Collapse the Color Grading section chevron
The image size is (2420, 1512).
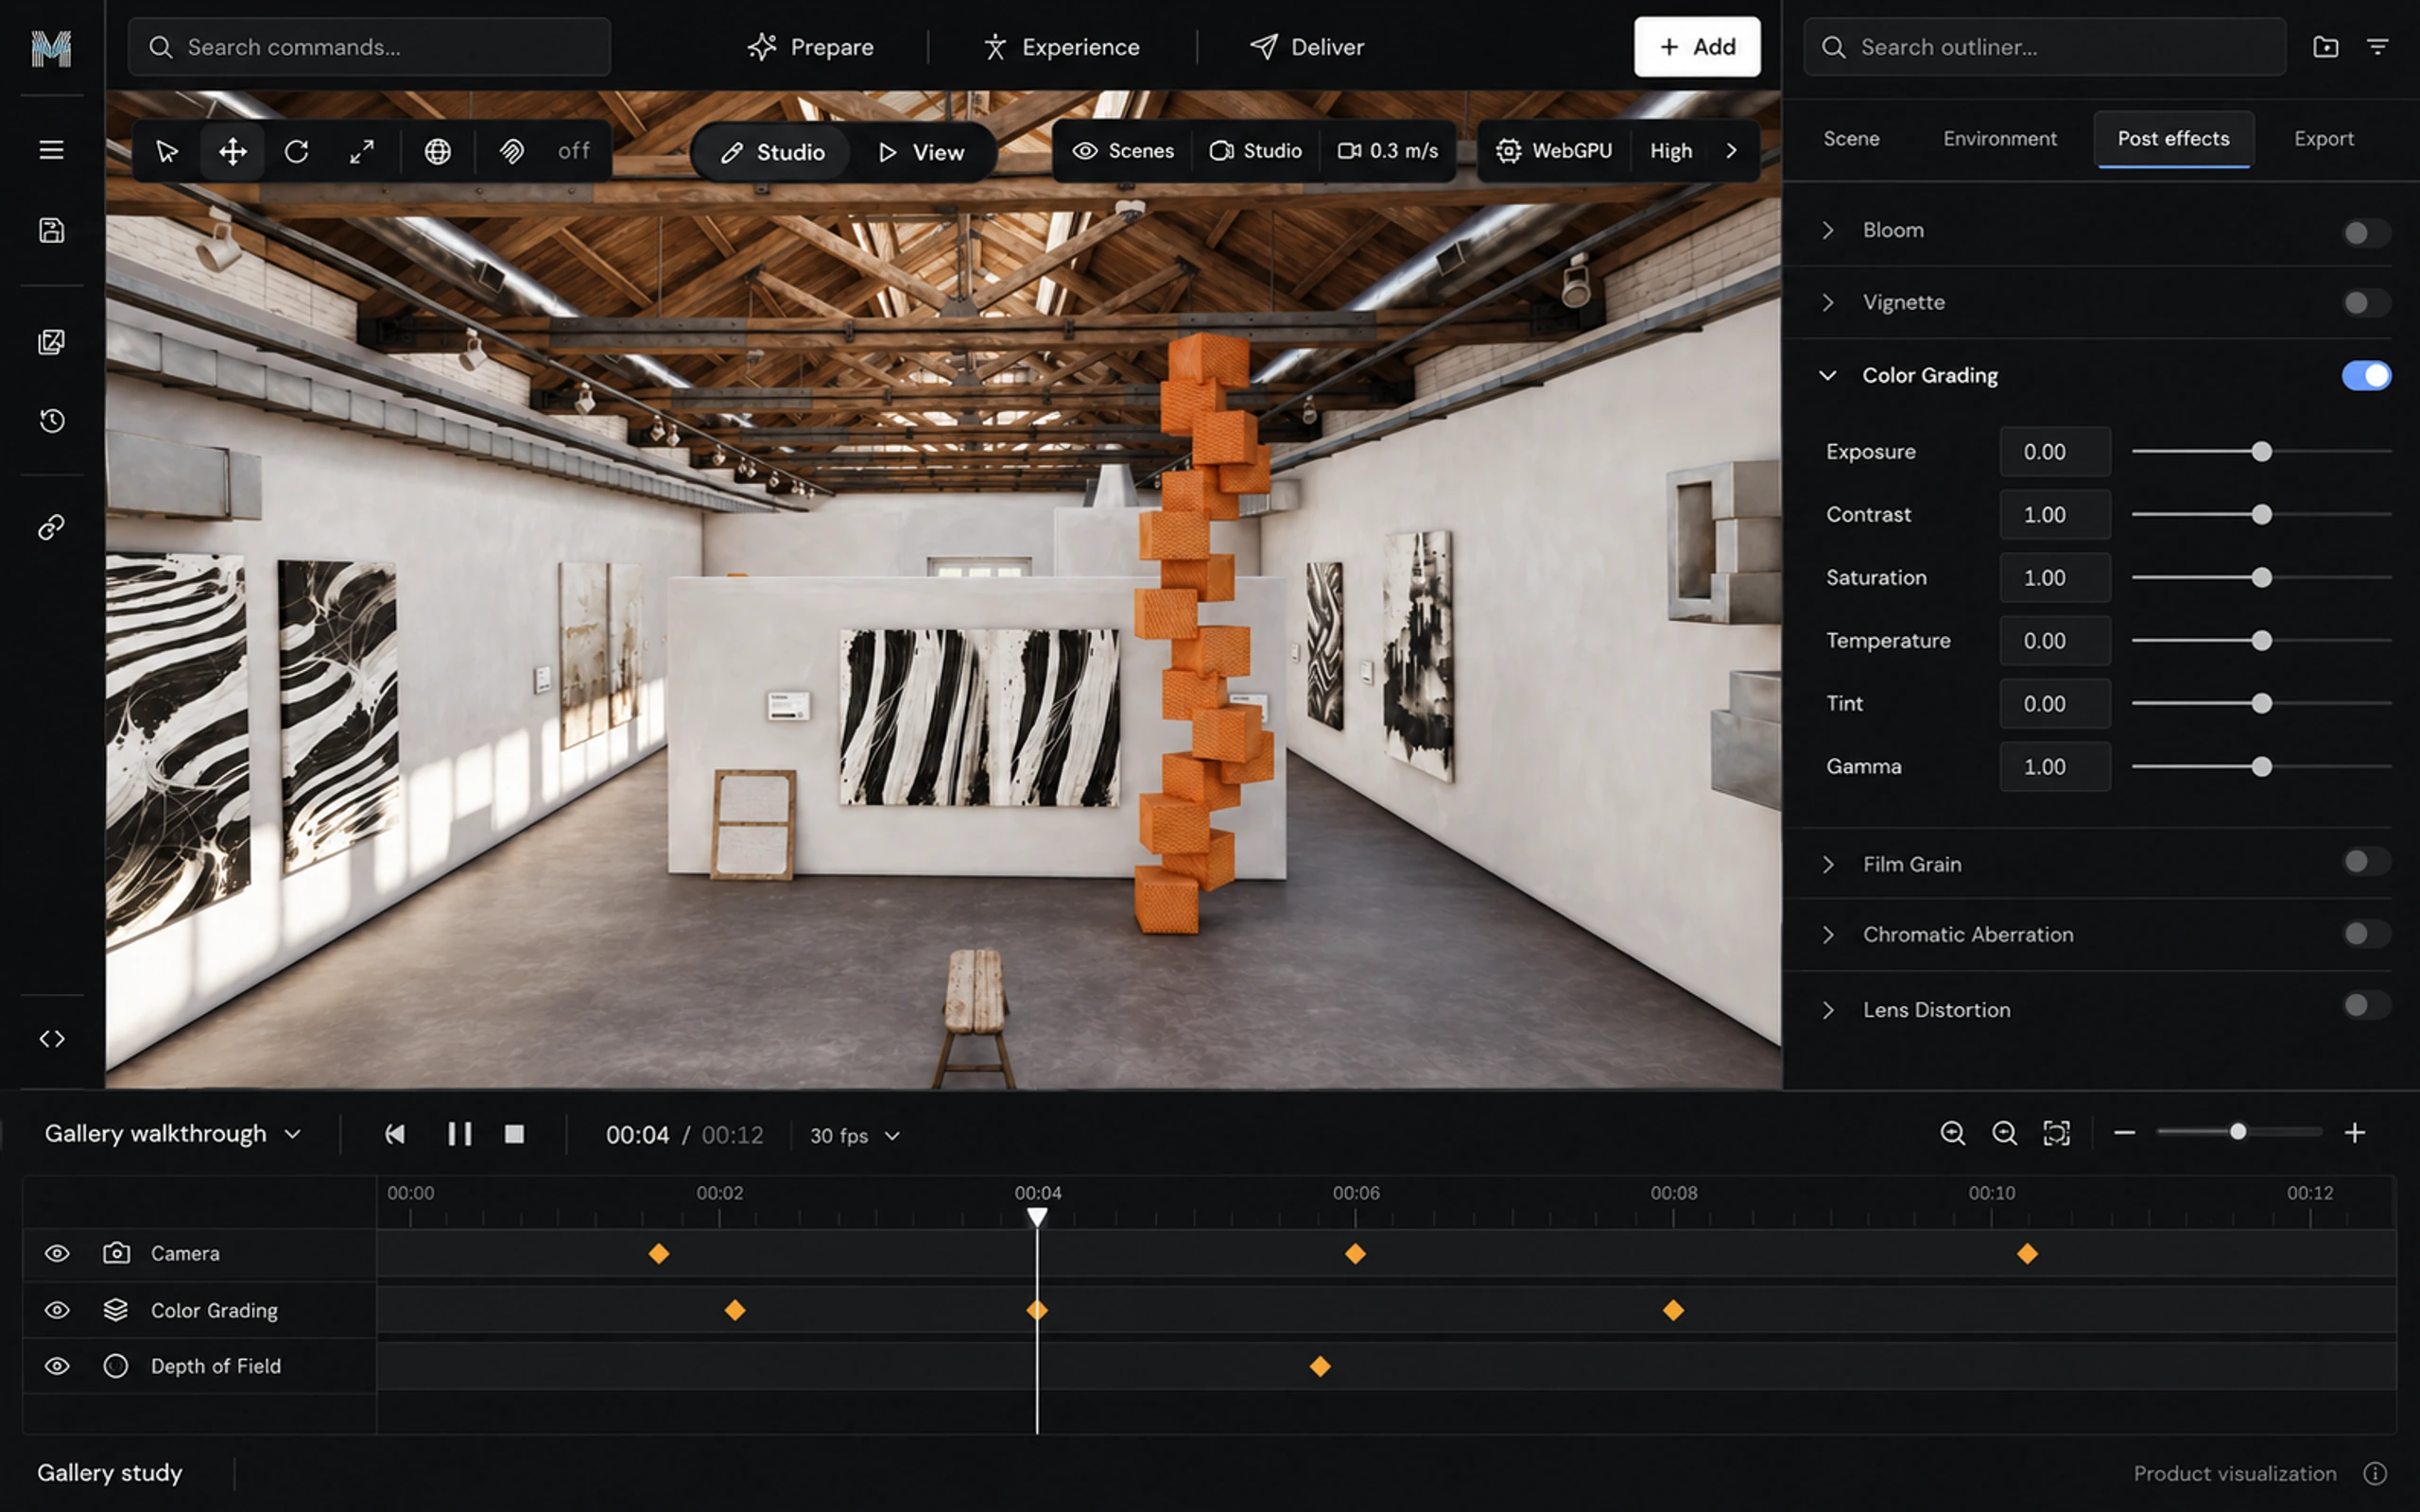click(x=1828, y=375)
